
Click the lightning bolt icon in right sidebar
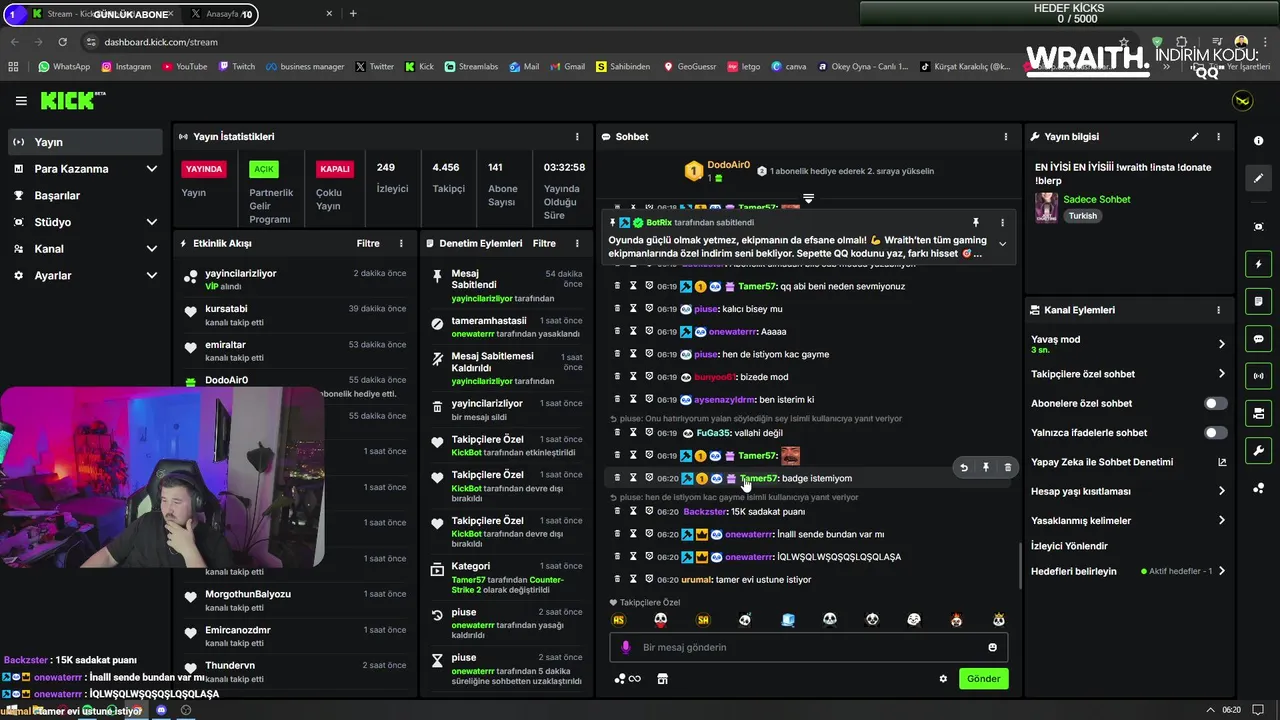[x=1258, y=264]
